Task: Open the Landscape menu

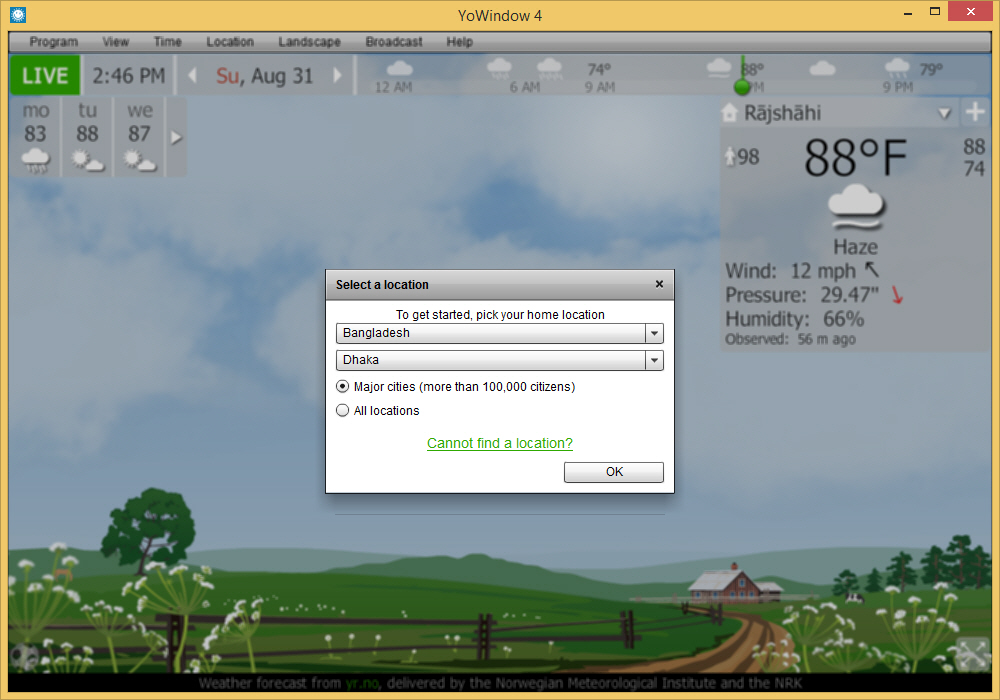Action: pyautogui.click(x=309, y=42)
